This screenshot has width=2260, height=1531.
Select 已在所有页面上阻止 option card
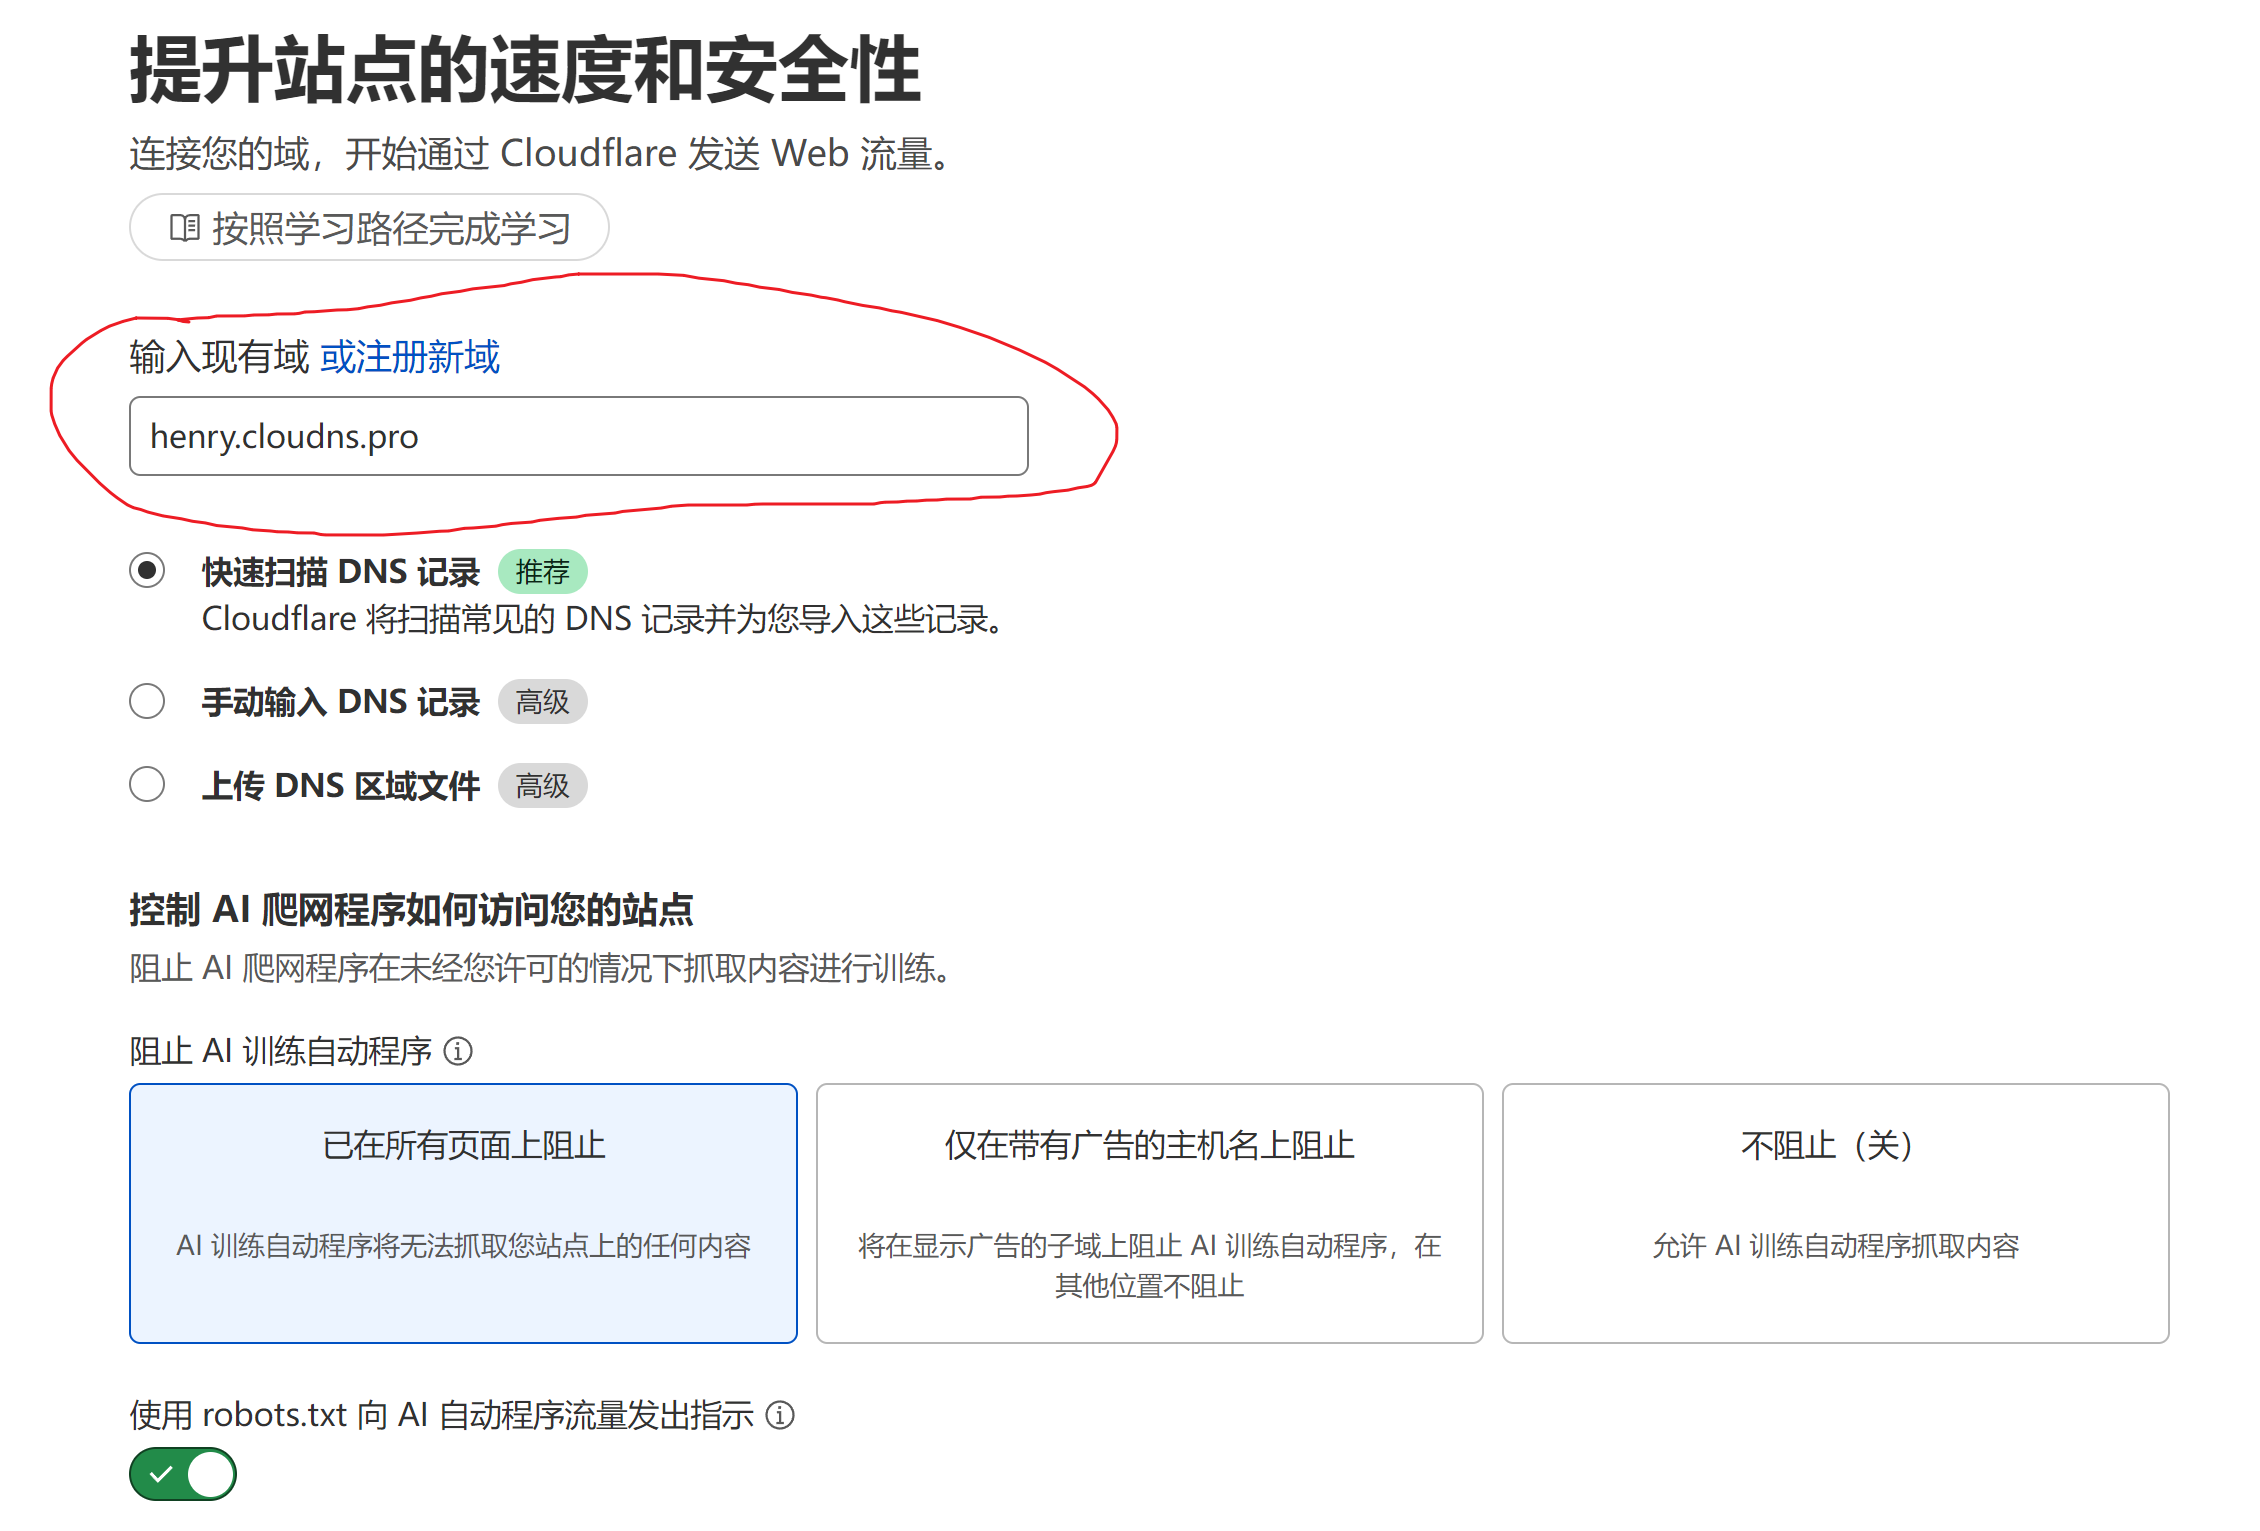coord(463,1213)
